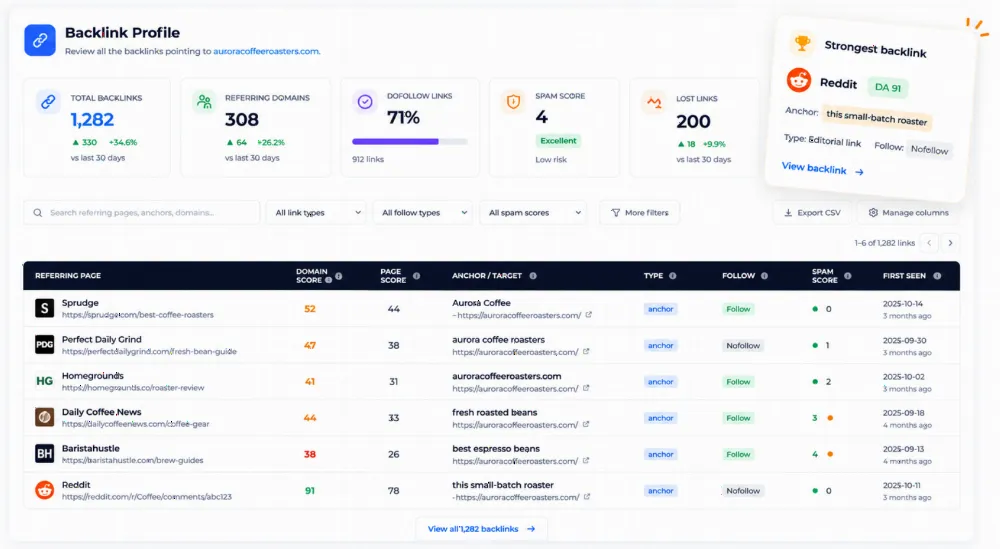
Task: Click the Page Score info icon
Action: coord(416,276)
